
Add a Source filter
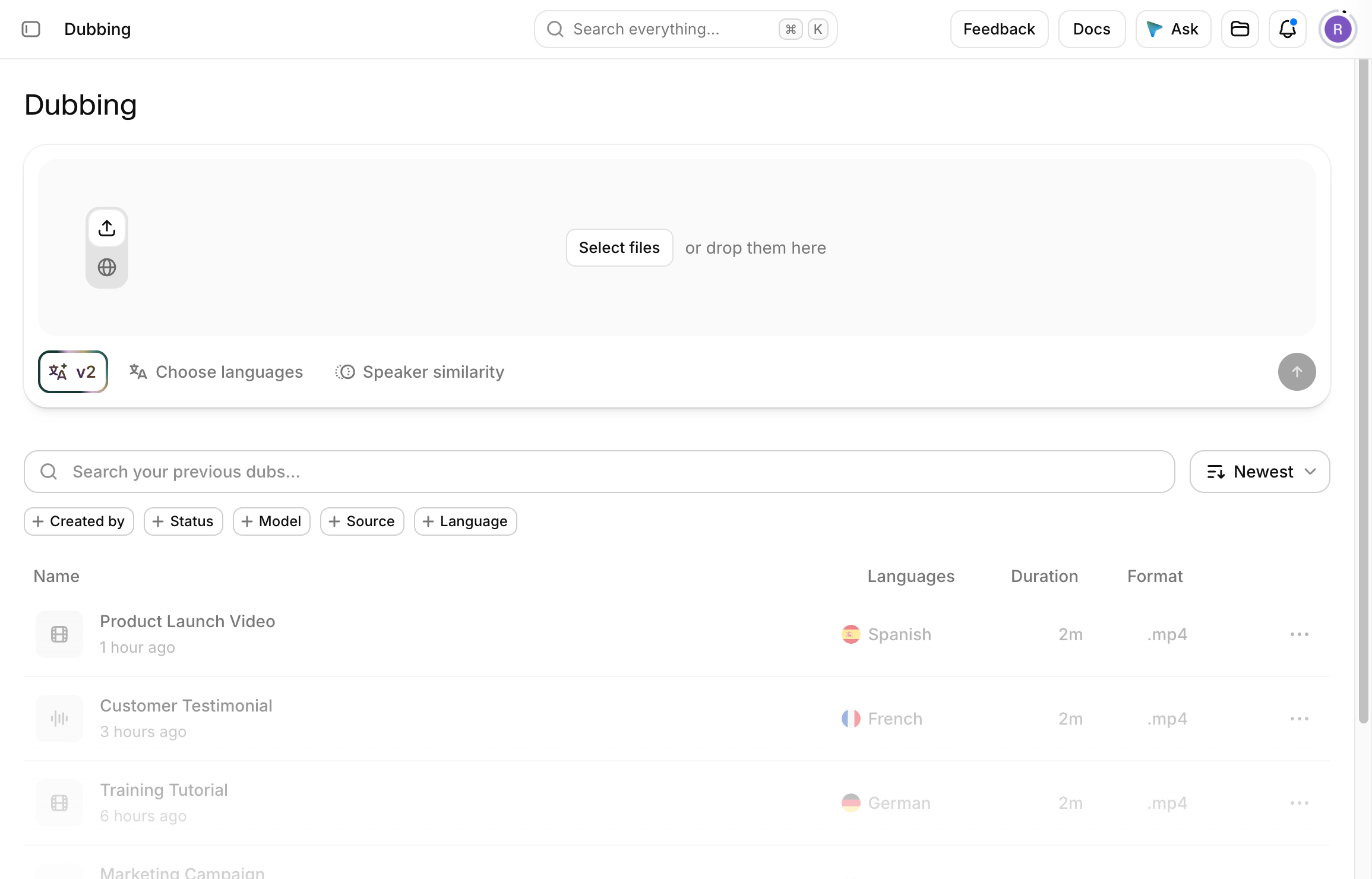362,521
